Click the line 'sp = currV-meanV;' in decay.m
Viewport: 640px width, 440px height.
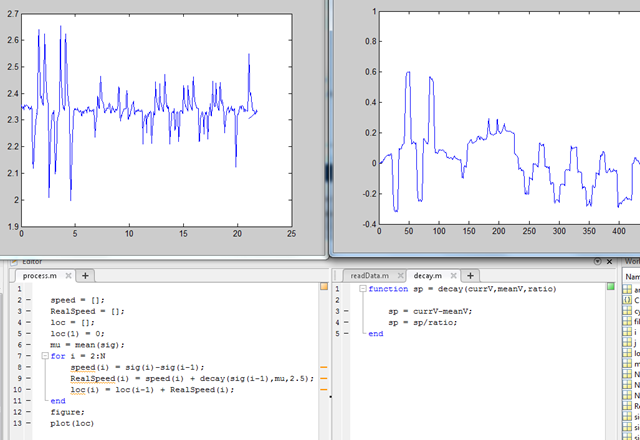tap(430, 311)
